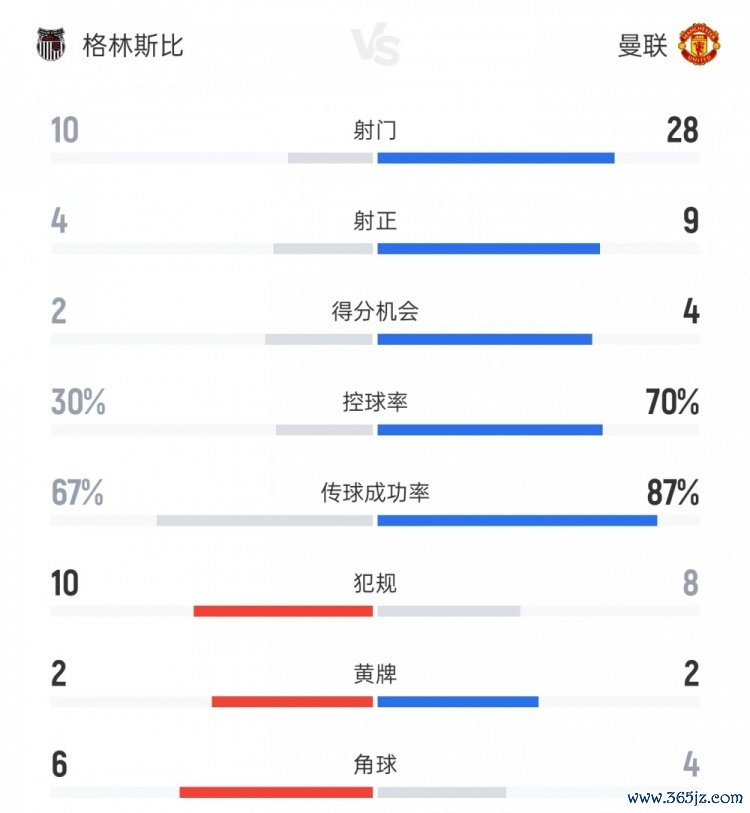
Task: Click the red 角球 corners bar
Action: click(276, 793)
